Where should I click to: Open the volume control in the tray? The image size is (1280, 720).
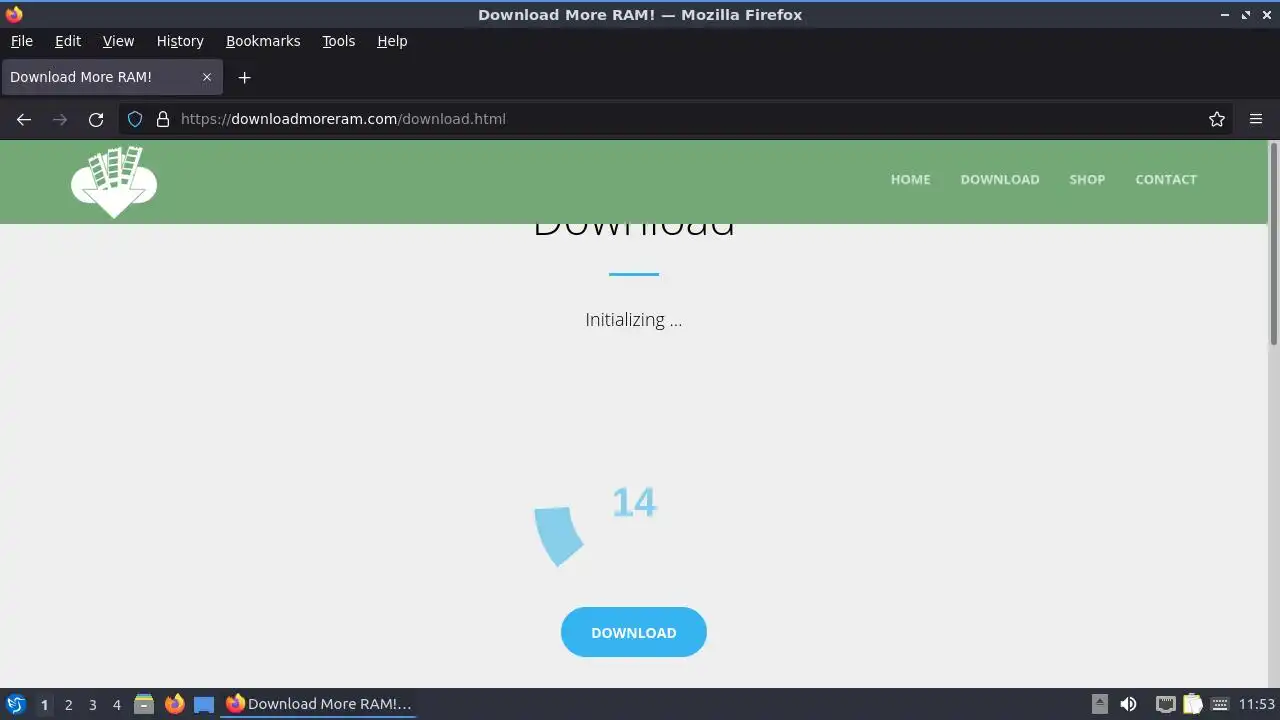click(x=1129, y=704)
